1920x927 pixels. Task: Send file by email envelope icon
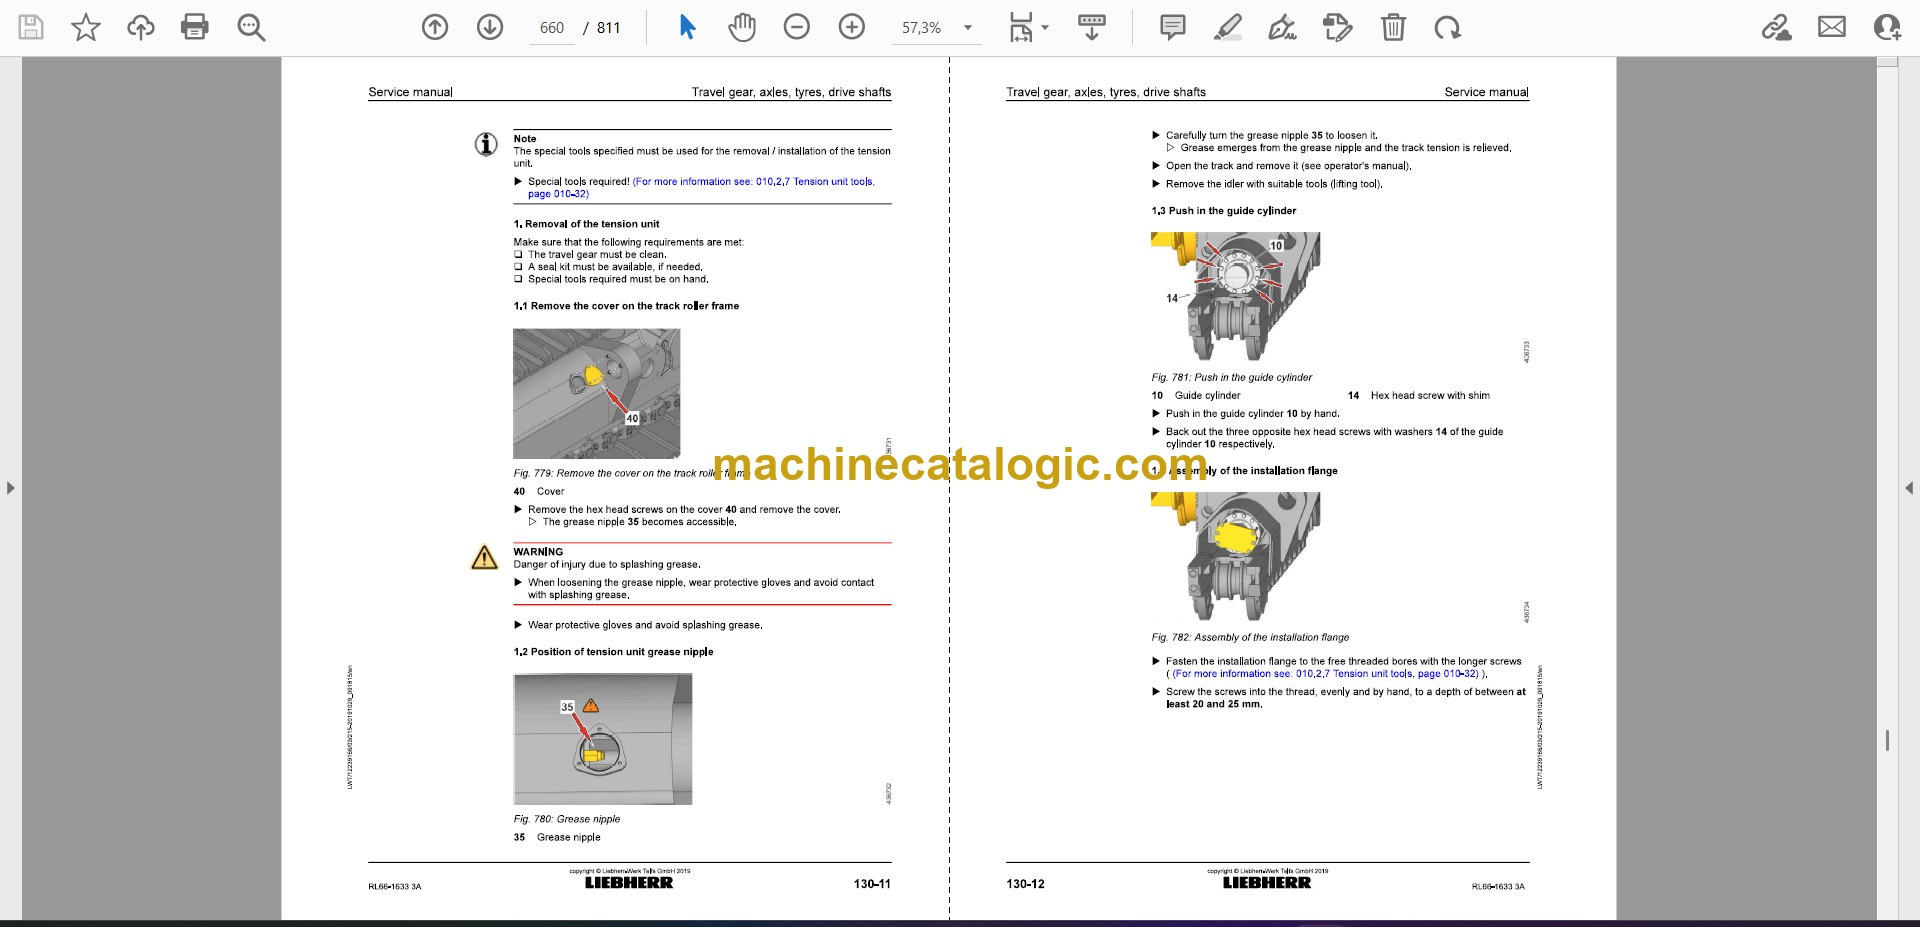[x=1832, y=27]
